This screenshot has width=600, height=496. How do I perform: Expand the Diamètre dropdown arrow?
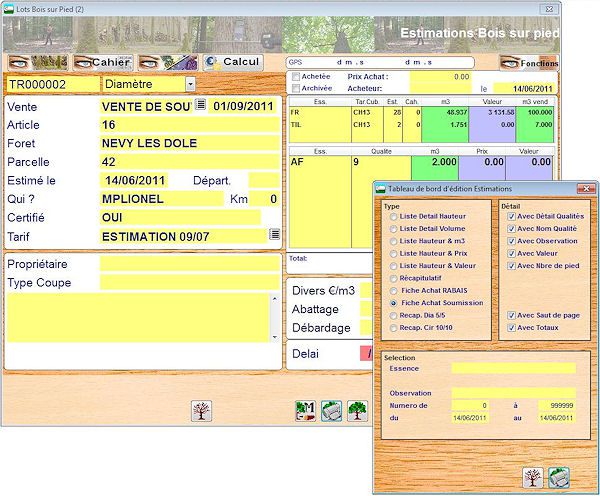[x=190, y=84]
